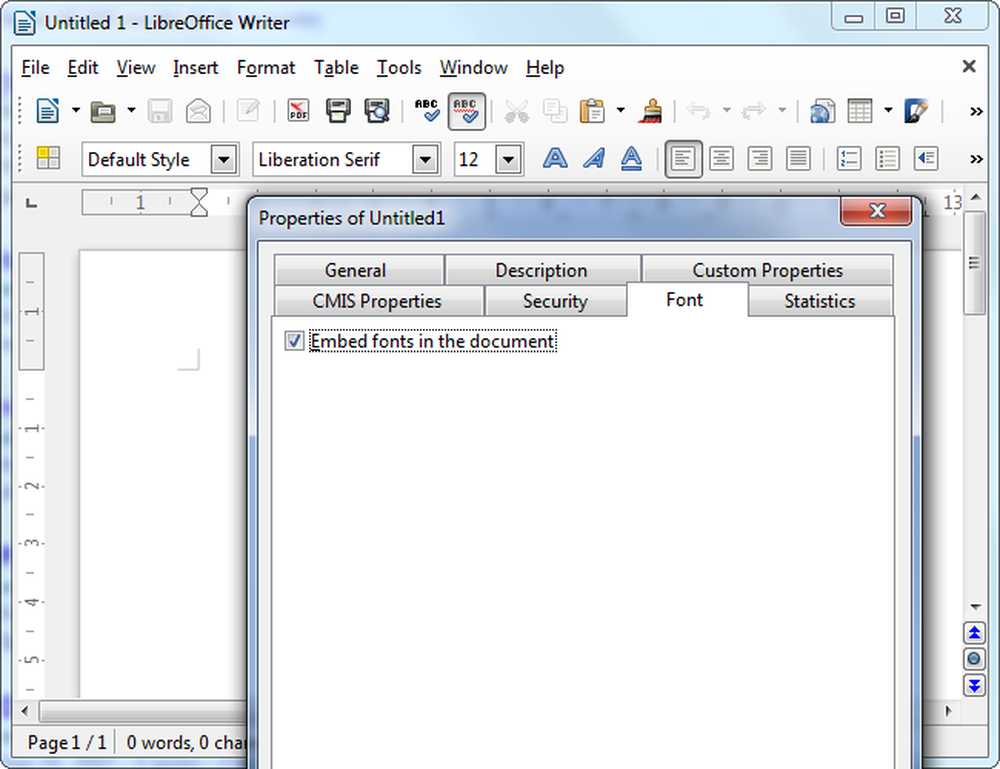Click the Clone Formatting paintbrush icon
Viewport: 1000px width, 769px height.
tap(651, 111)
